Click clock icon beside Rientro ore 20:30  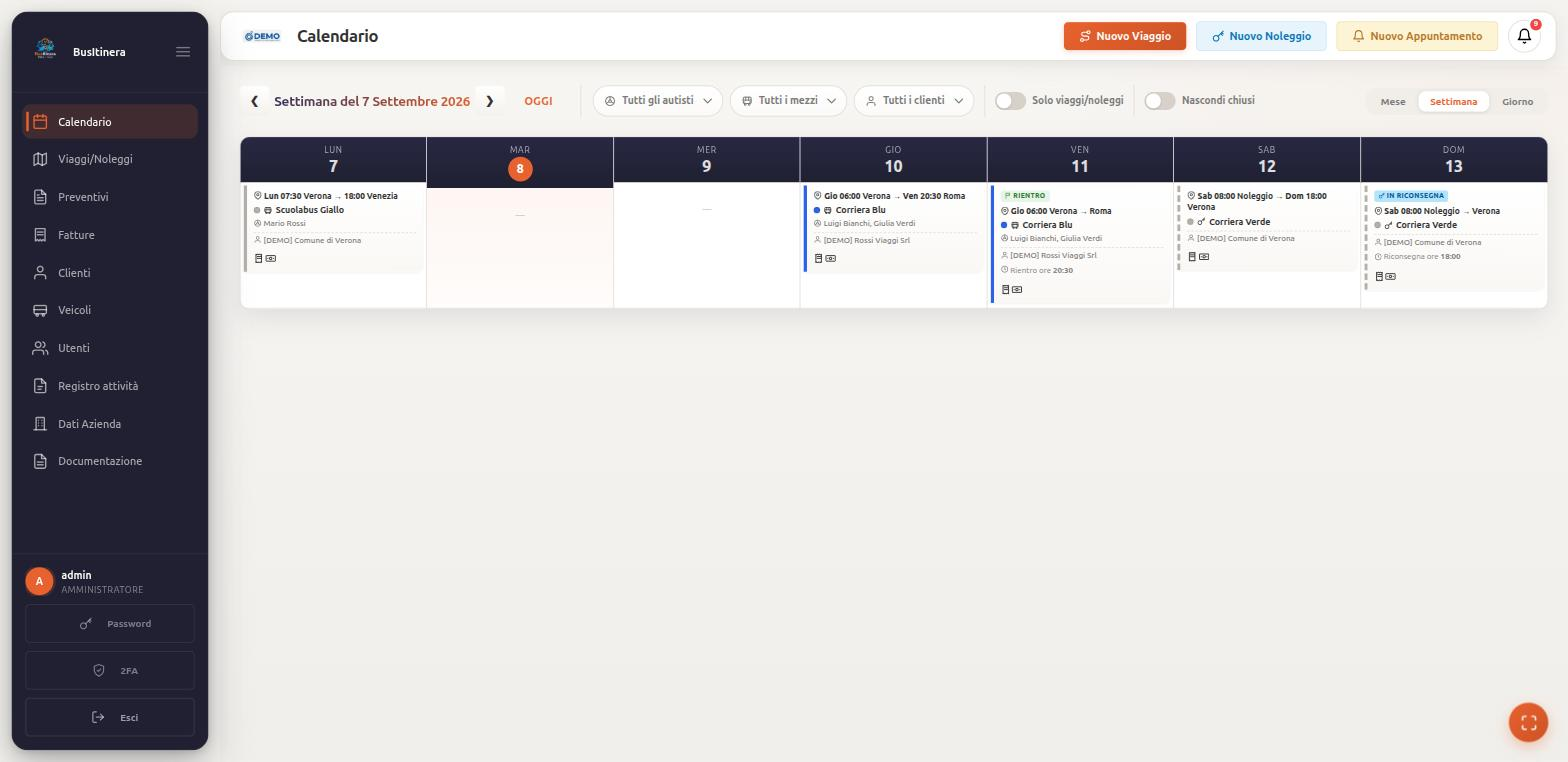click(x=1004, y=270)
